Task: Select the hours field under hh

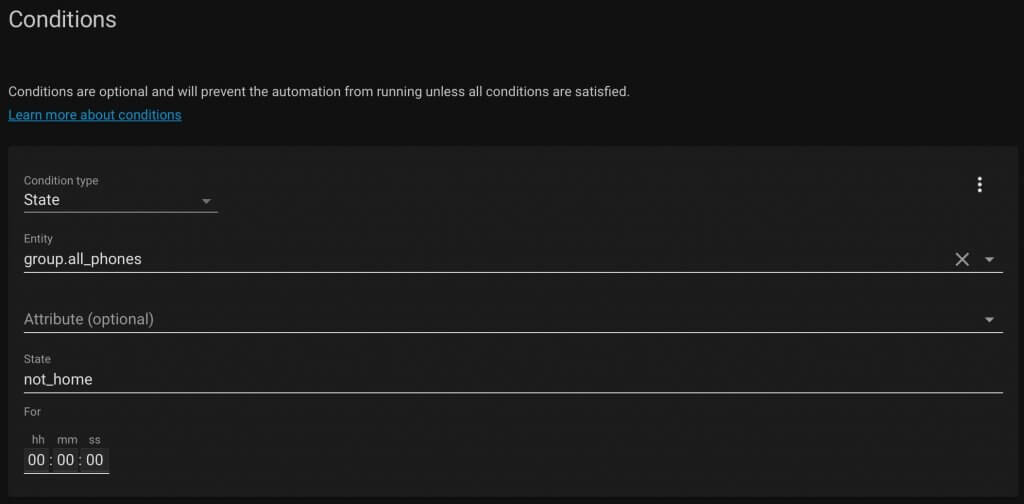Action: (37, 460)
